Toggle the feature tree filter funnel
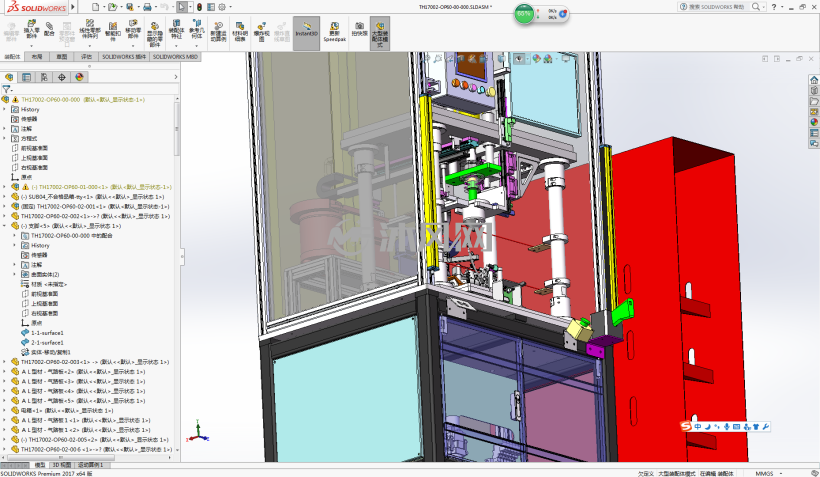The image size is (820, 477). click(x=6, y=89)
